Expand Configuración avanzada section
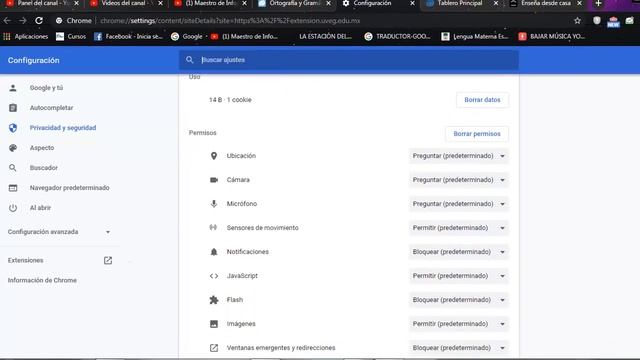 [x=59, y=232]
